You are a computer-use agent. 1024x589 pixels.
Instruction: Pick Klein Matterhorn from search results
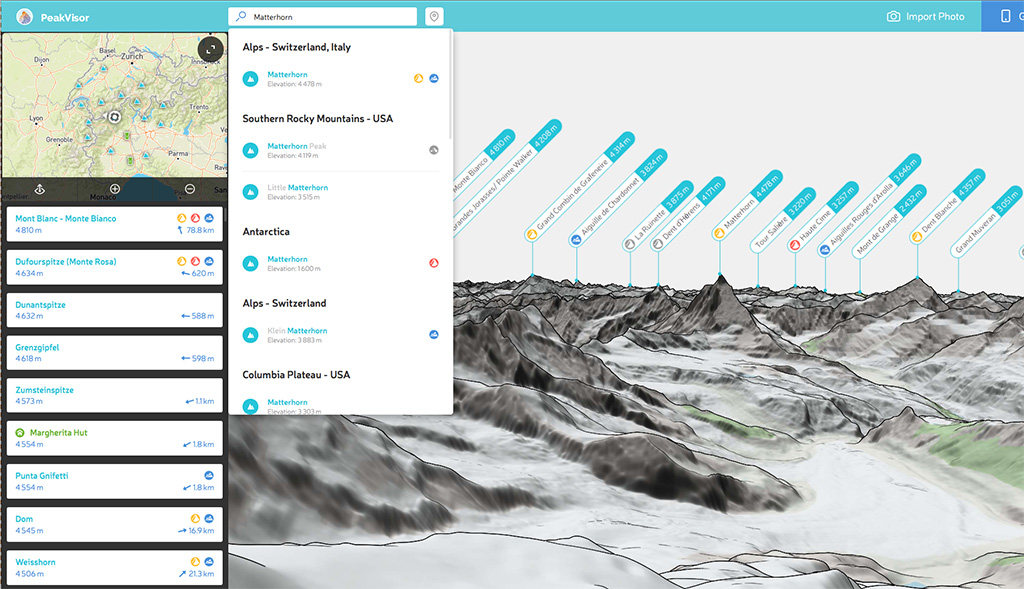(297, 331)
